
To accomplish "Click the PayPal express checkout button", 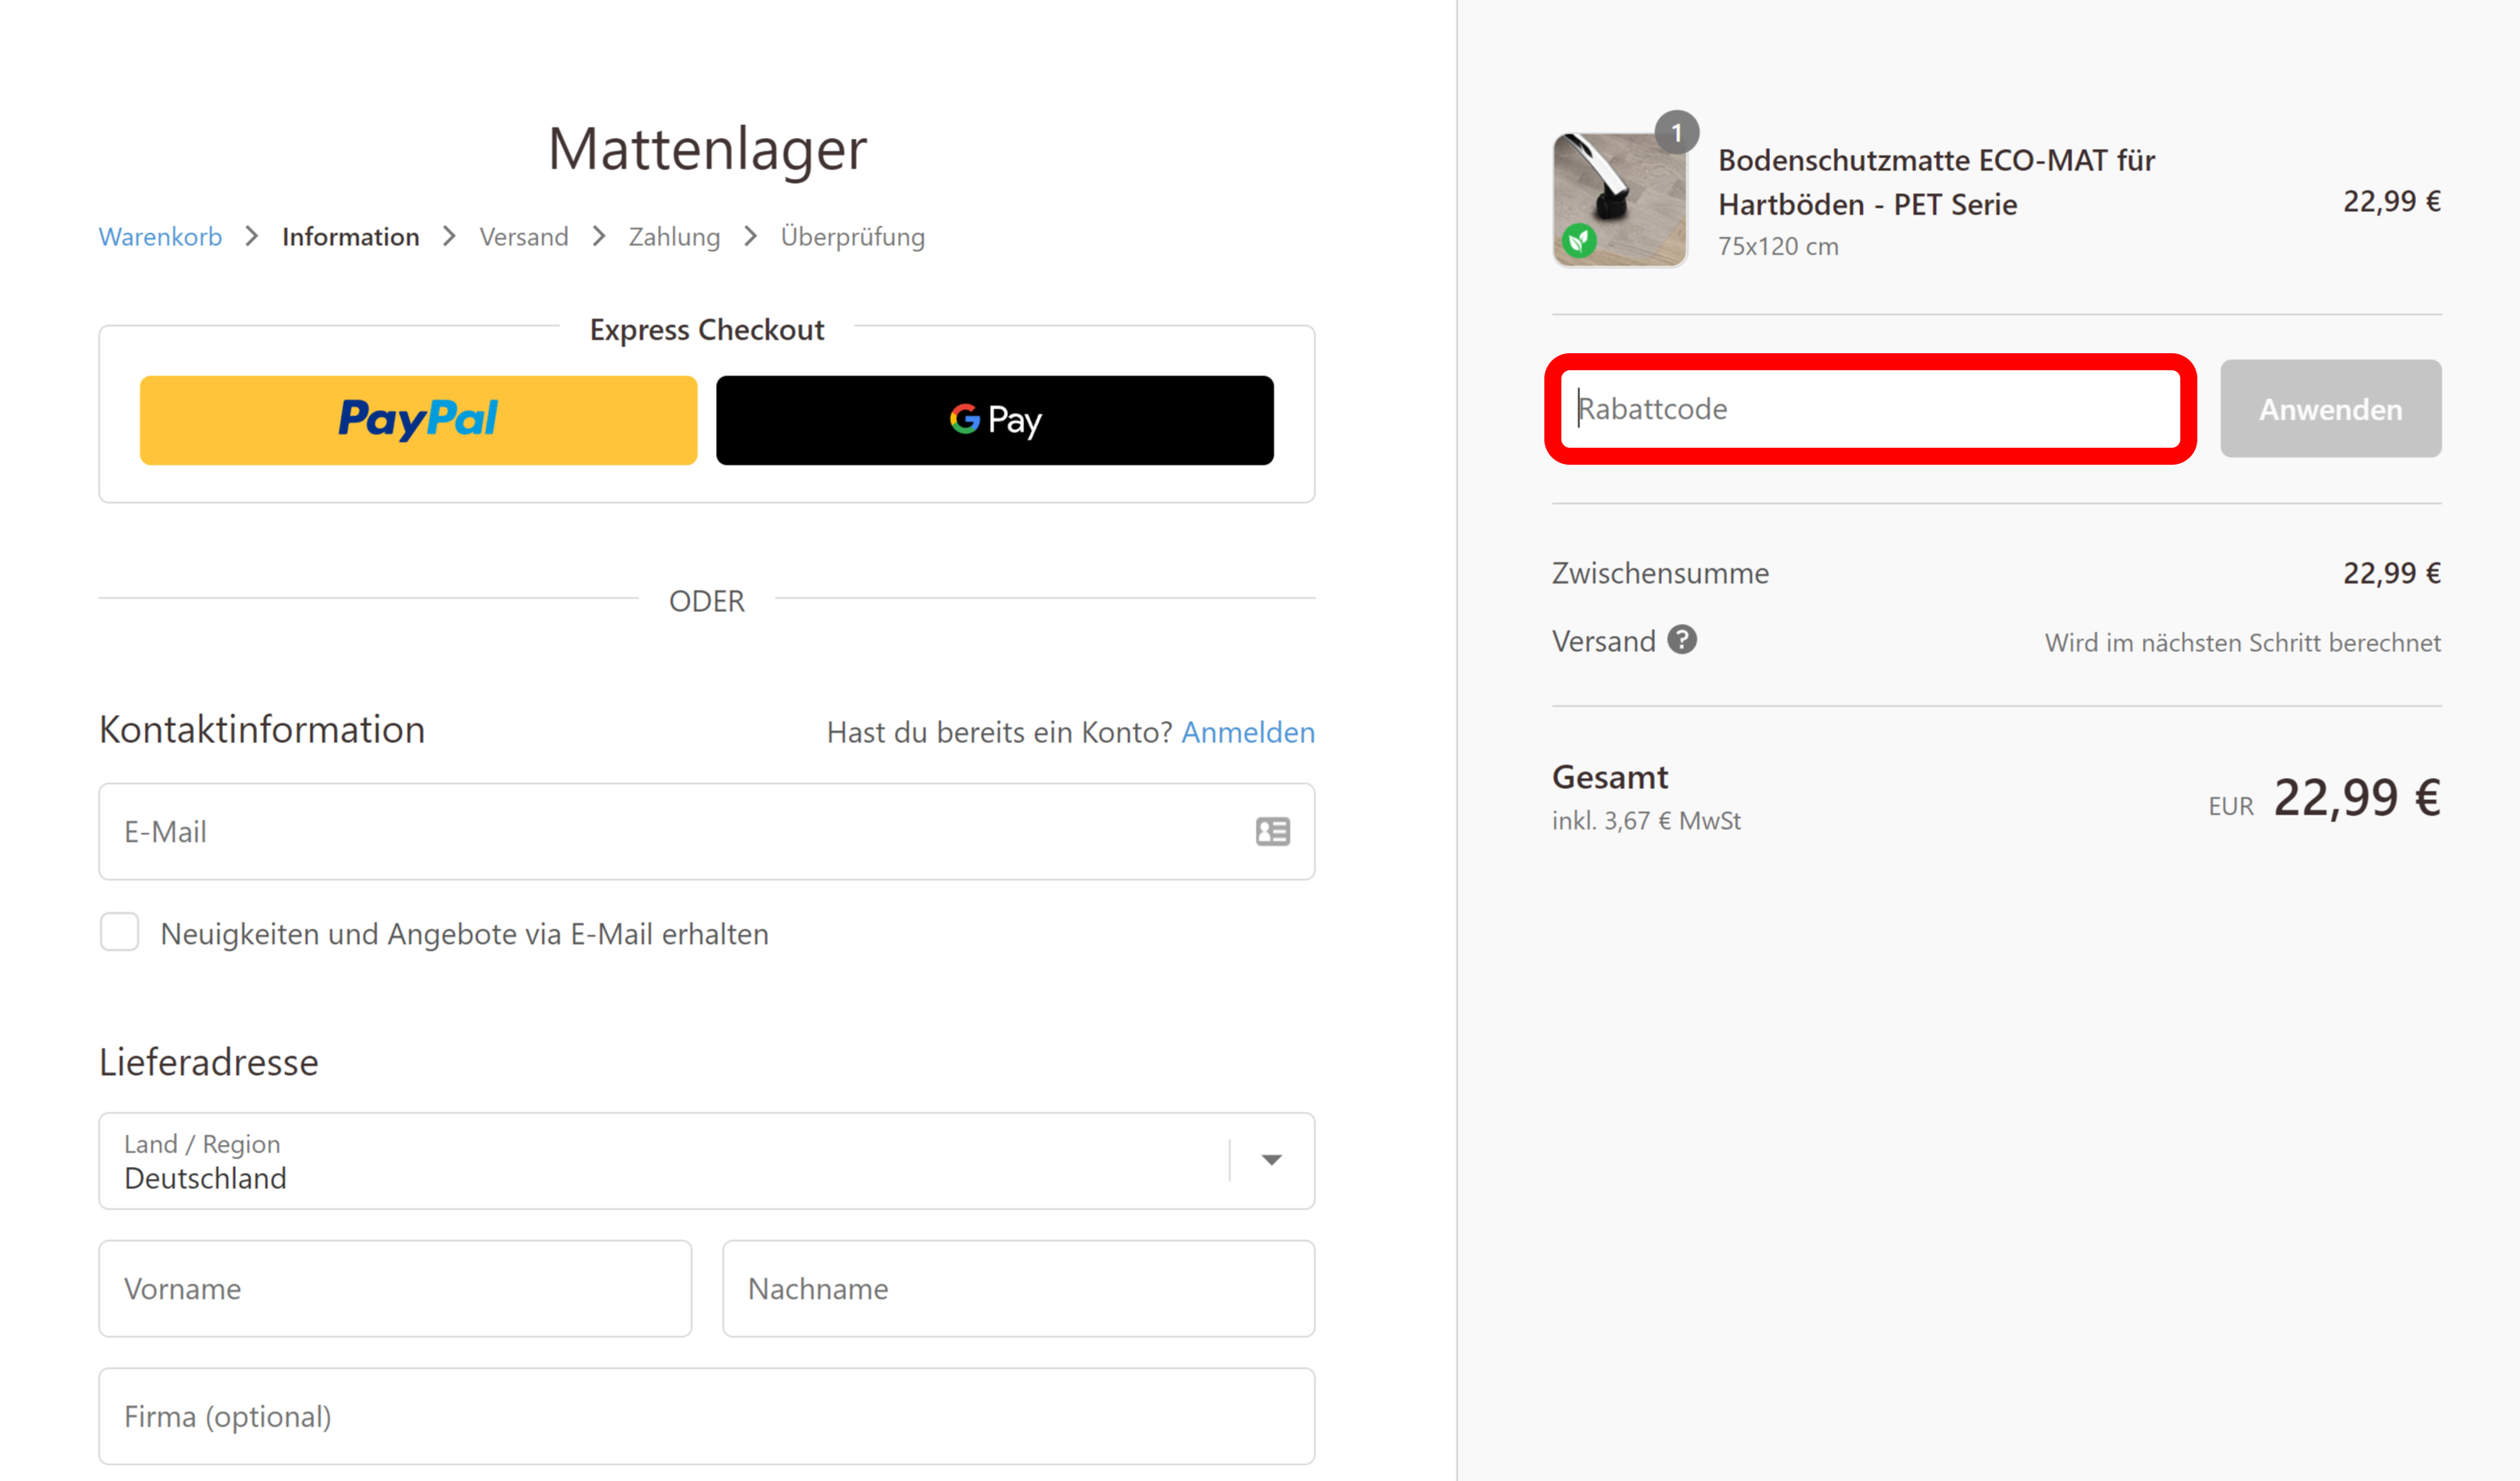I will [418, 420].
